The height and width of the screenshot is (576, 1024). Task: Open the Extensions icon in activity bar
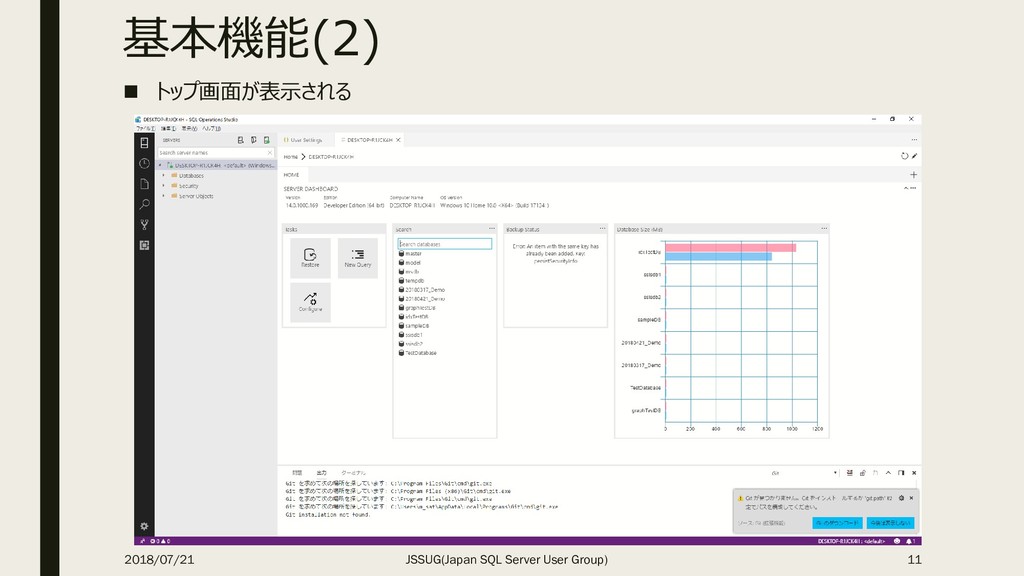[x=144, y=245]
